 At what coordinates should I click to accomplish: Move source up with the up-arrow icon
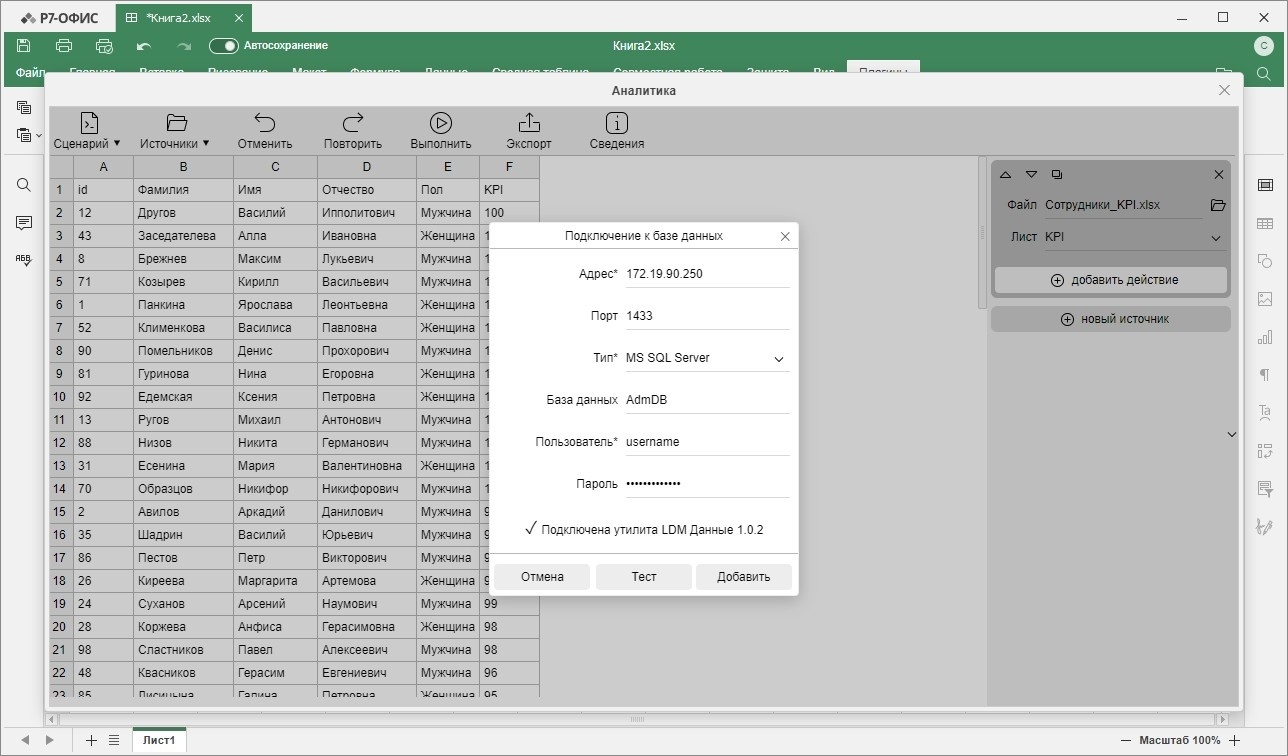tap(1006, 174)
